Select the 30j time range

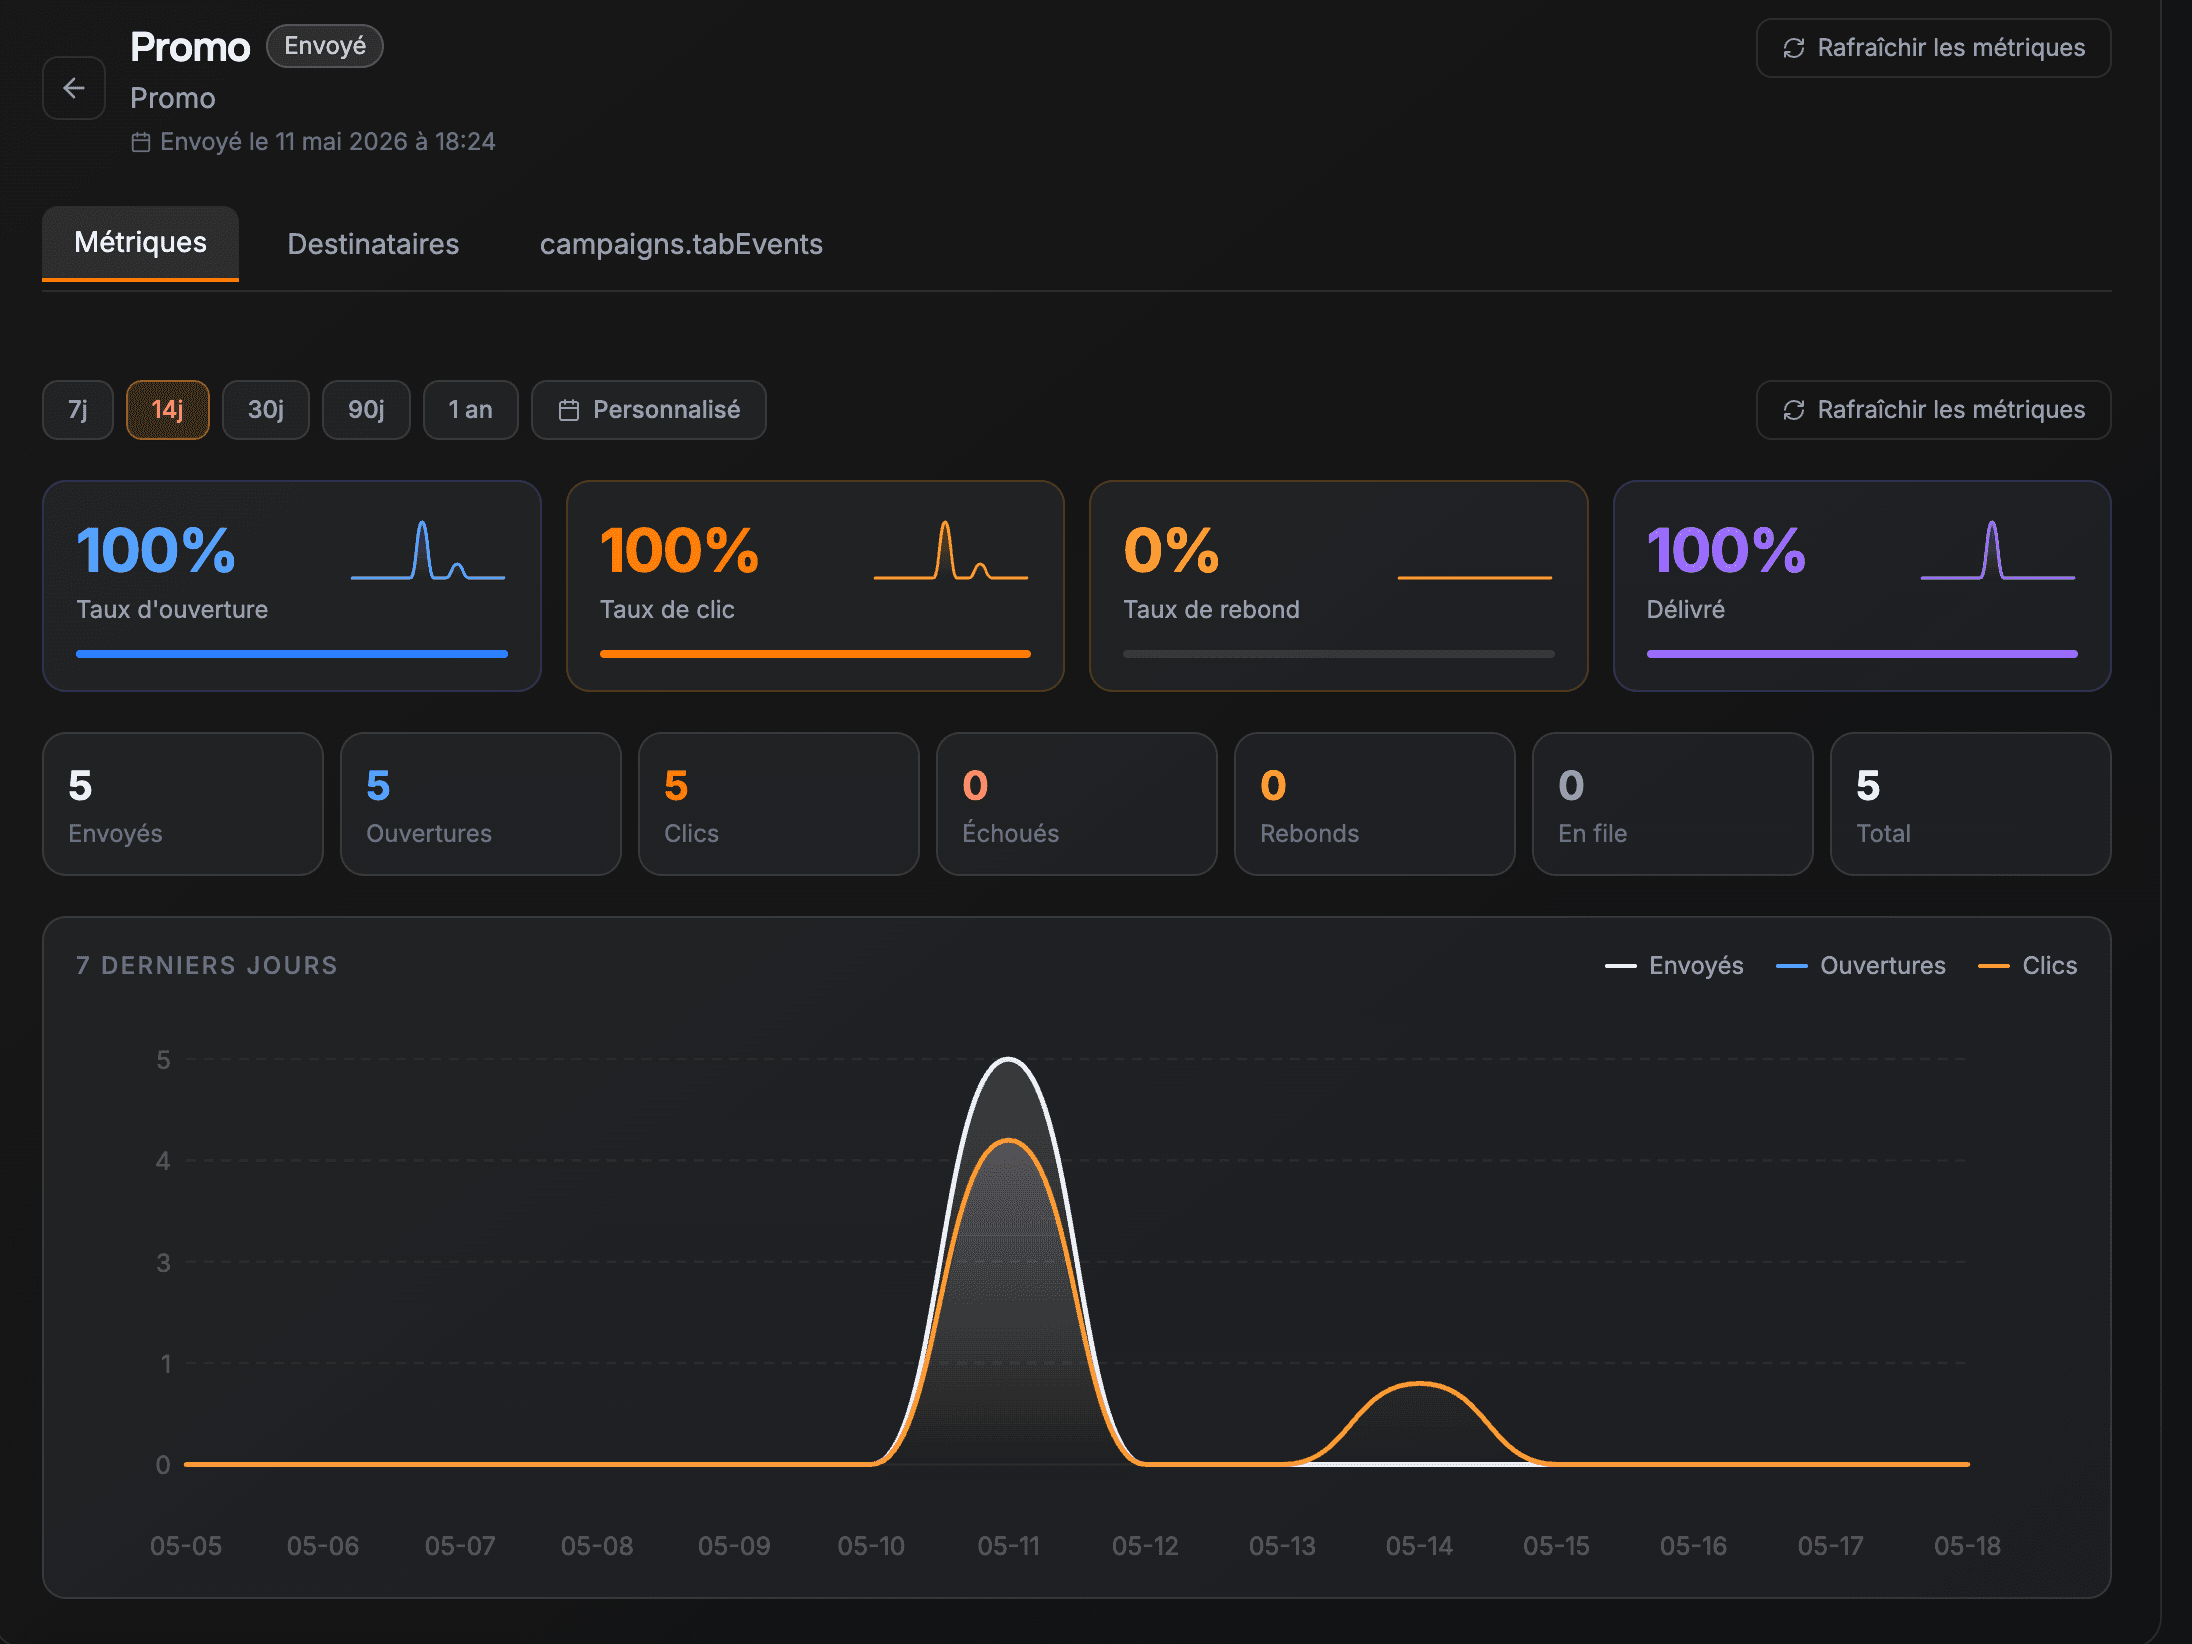point(266,410)
